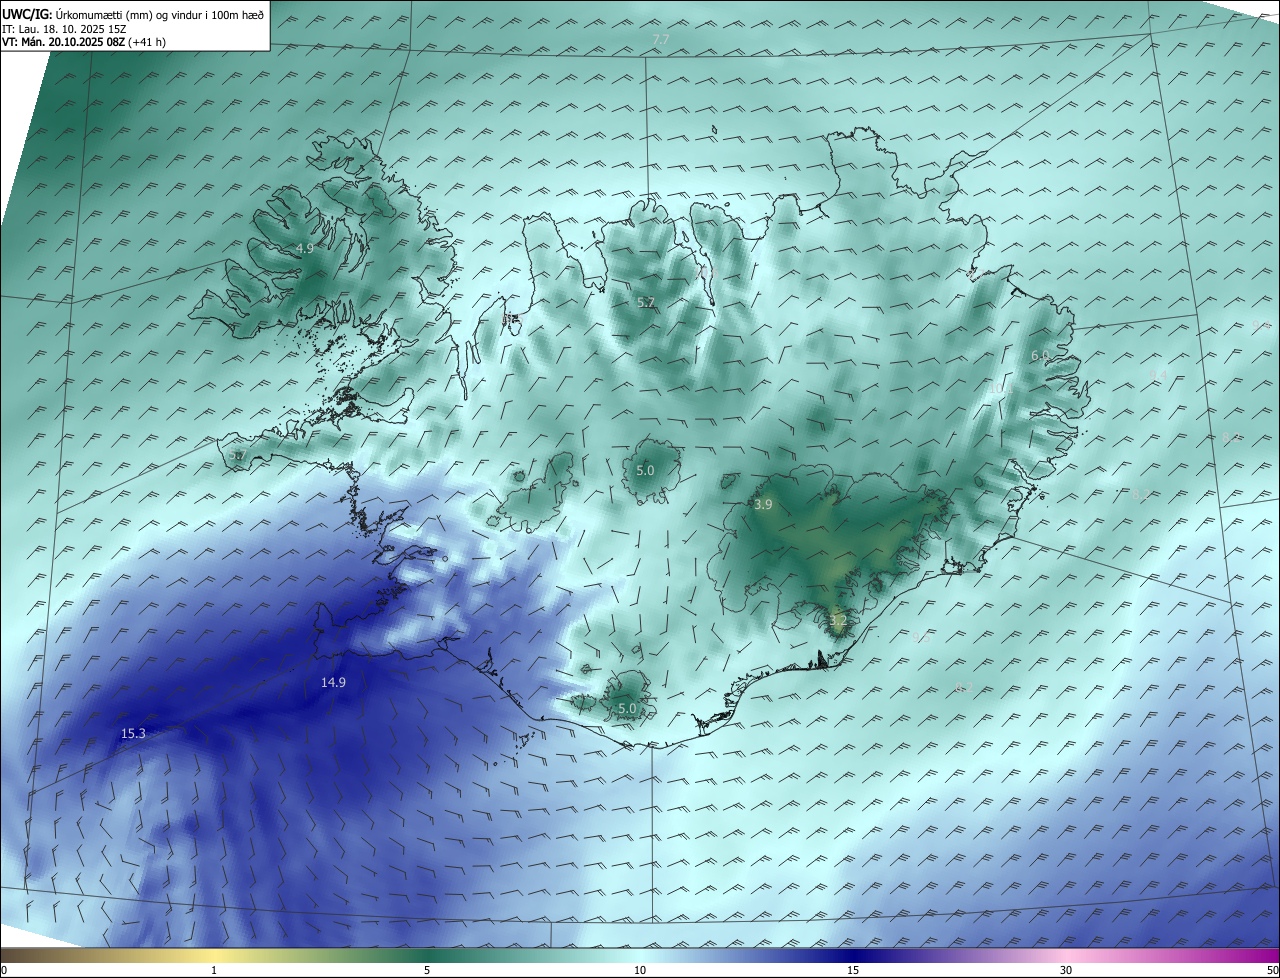Select the 14.9 value label on the map

(333, 683)
